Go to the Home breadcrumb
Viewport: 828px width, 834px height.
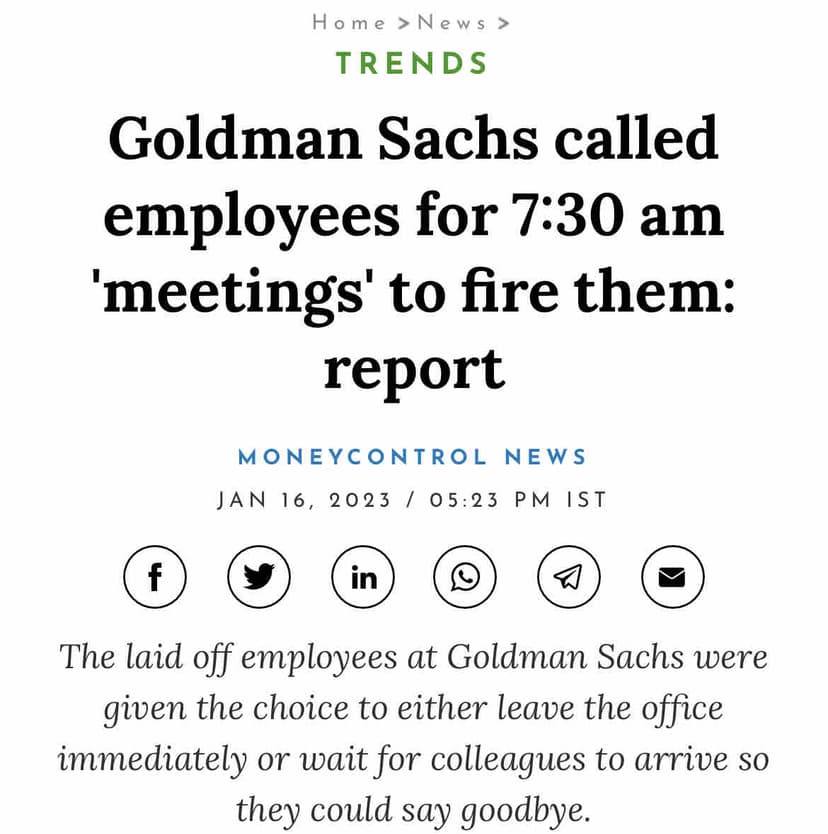click(x=349, y=22)
